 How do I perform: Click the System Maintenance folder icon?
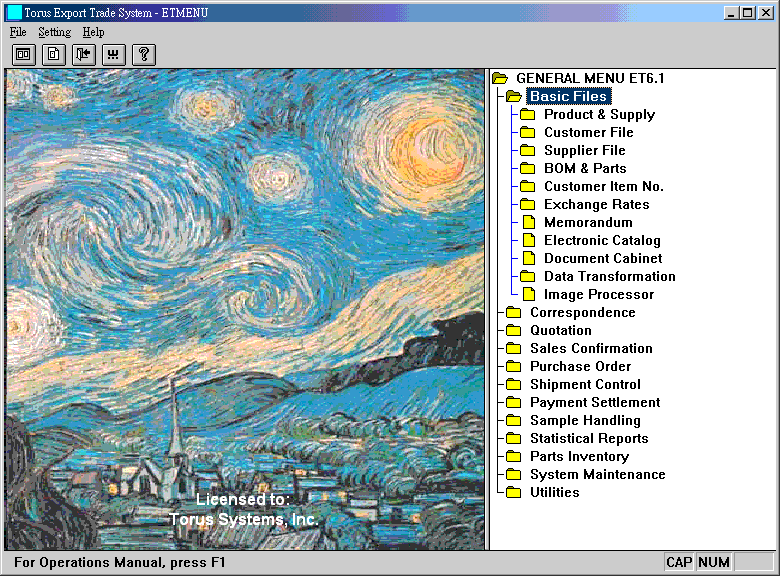click(513, 475)
